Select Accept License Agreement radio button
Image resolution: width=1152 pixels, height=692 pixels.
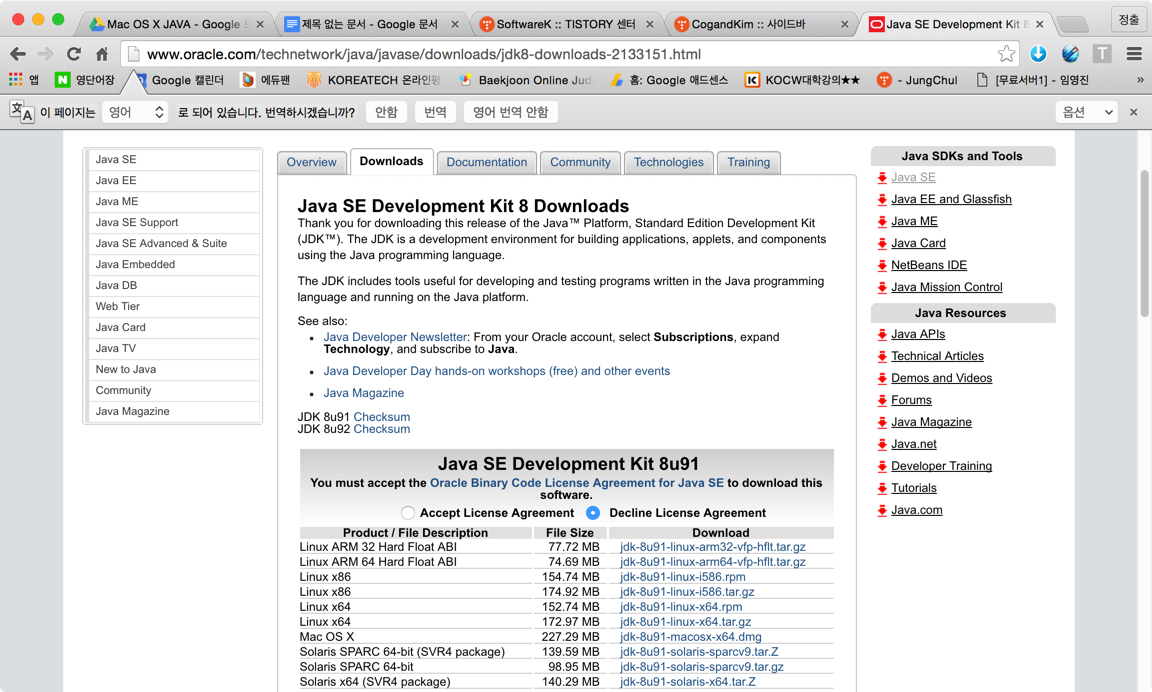(x=408, y=513)
